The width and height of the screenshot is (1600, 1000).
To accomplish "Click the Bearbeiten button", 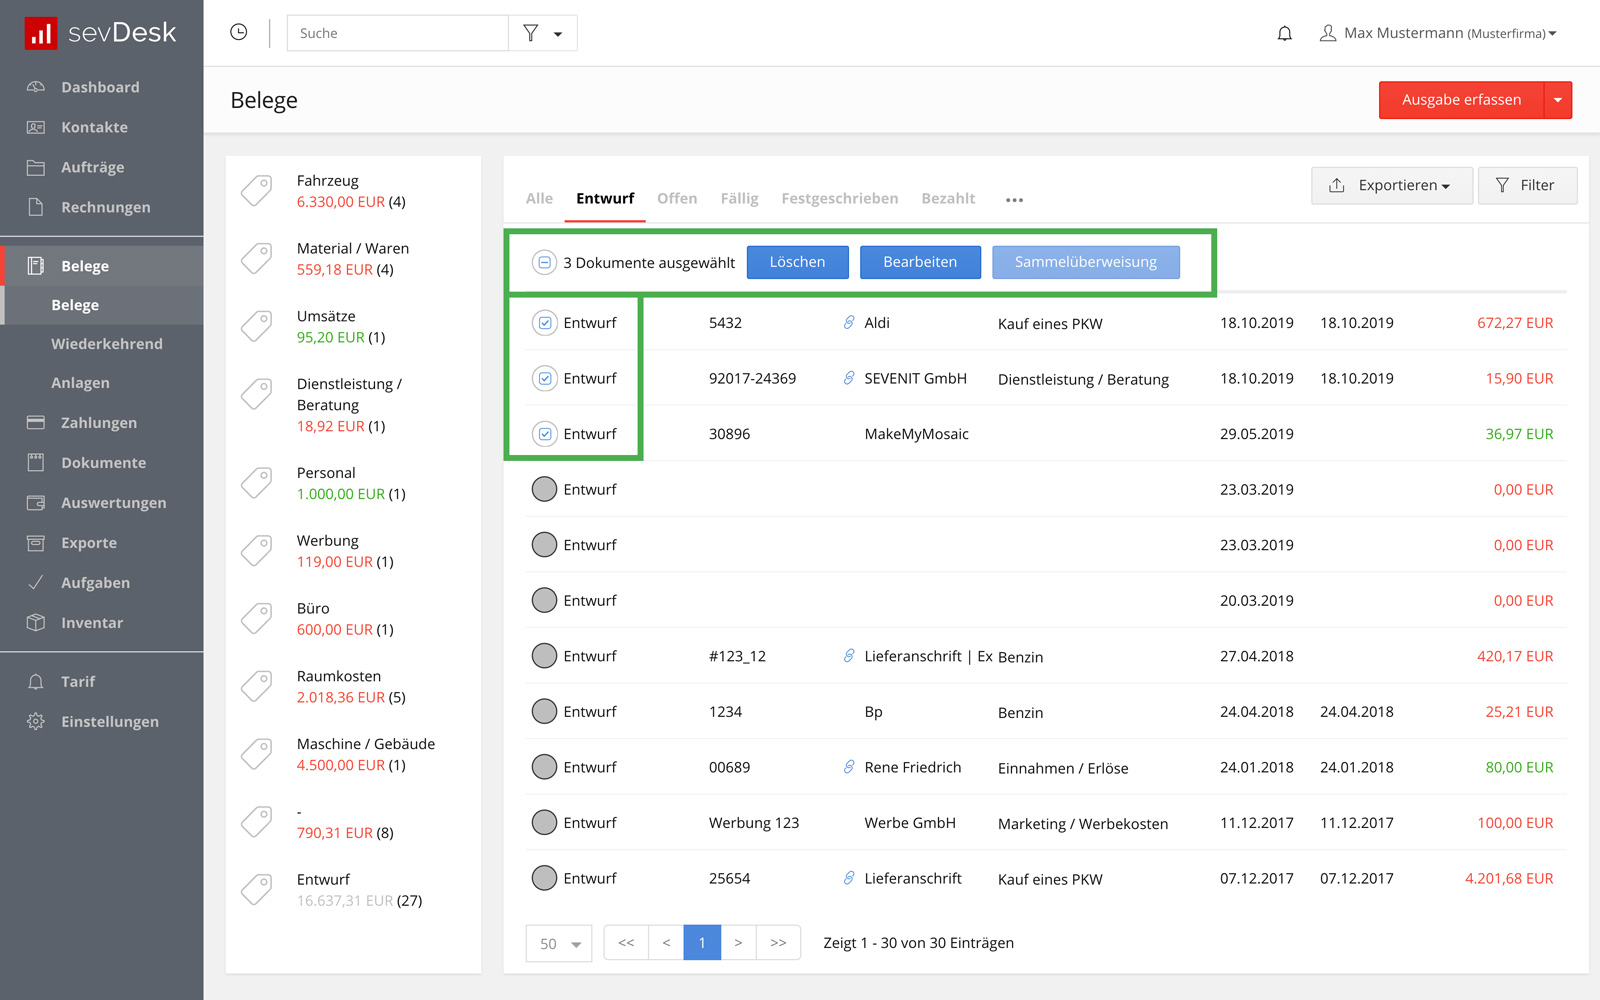I will pos(920,262).
